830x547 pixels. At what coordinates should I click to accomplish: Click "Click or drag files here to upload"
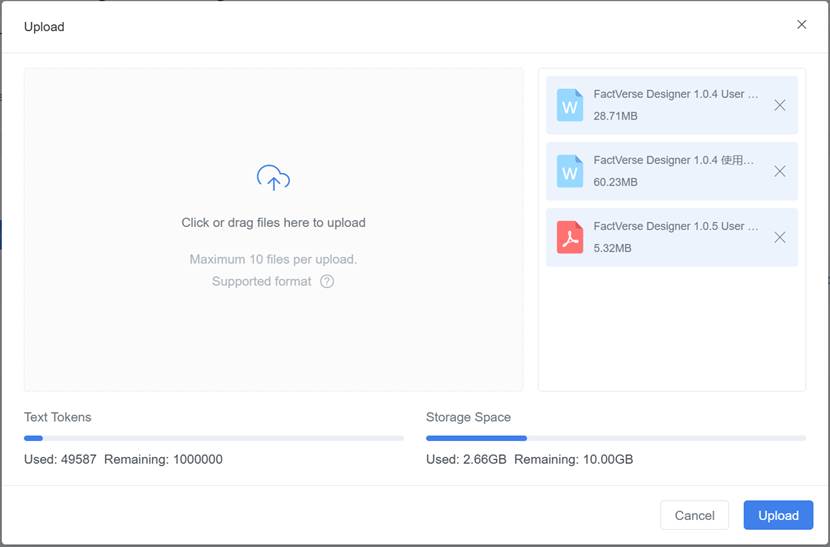pos(273,223)
